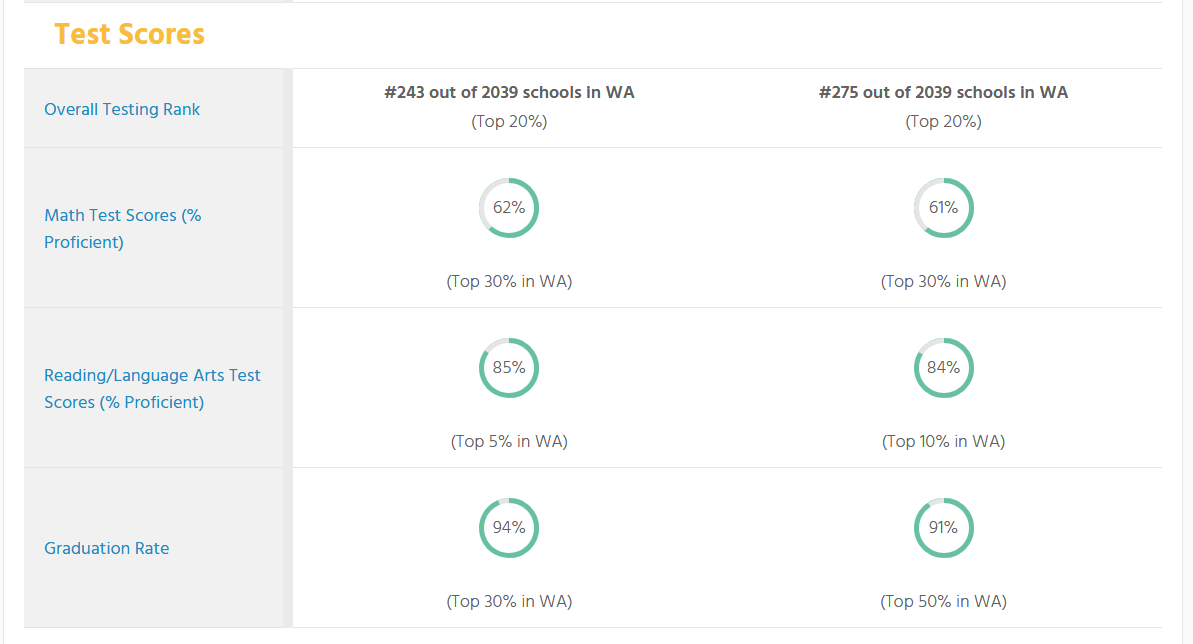Image resolution: width=1193 pixels, height=644 pixels.
Task: Click the 61% math proficiency circle
Action: [943, 208]
